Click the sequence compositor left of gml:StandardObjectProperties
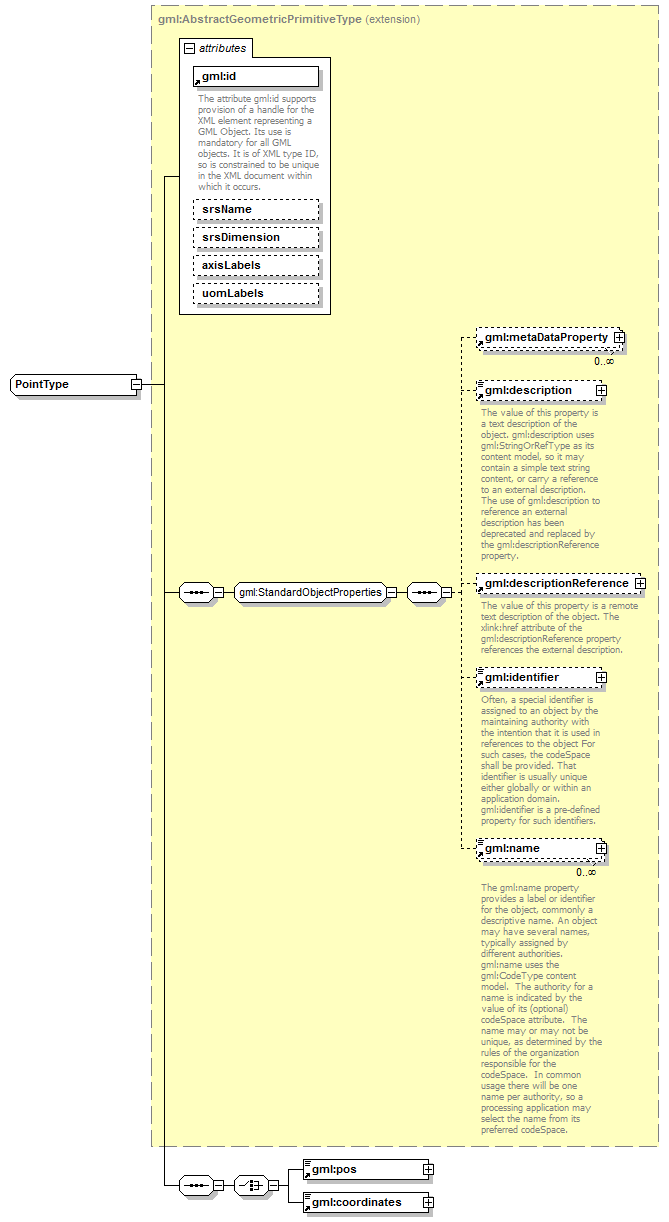The image size is (669, 1222). 195,592
